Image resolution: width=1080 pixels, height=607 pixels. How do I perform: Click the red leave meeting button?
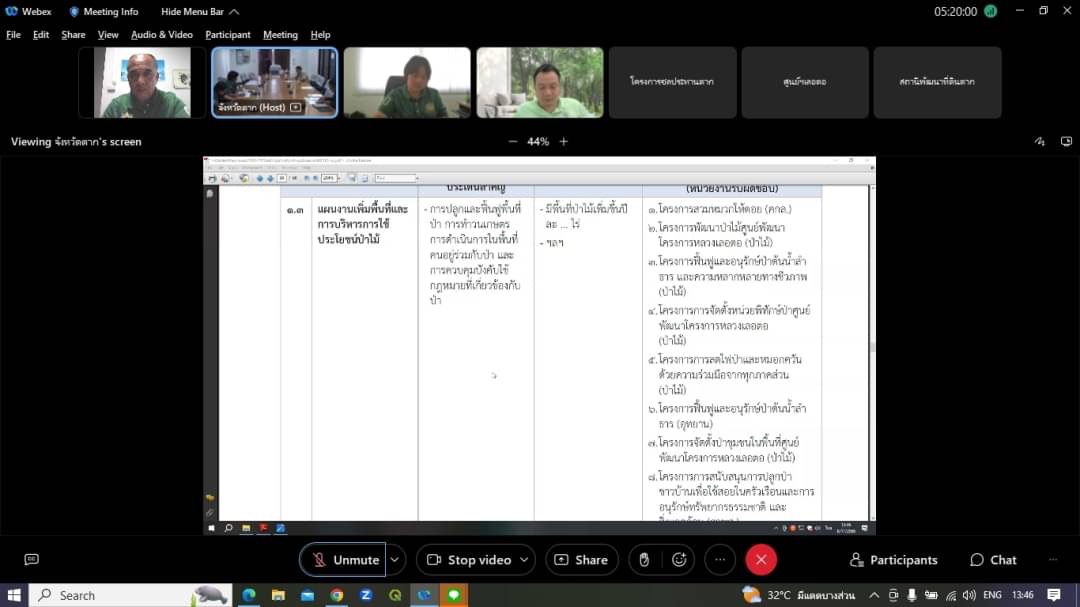click(760, 559)
